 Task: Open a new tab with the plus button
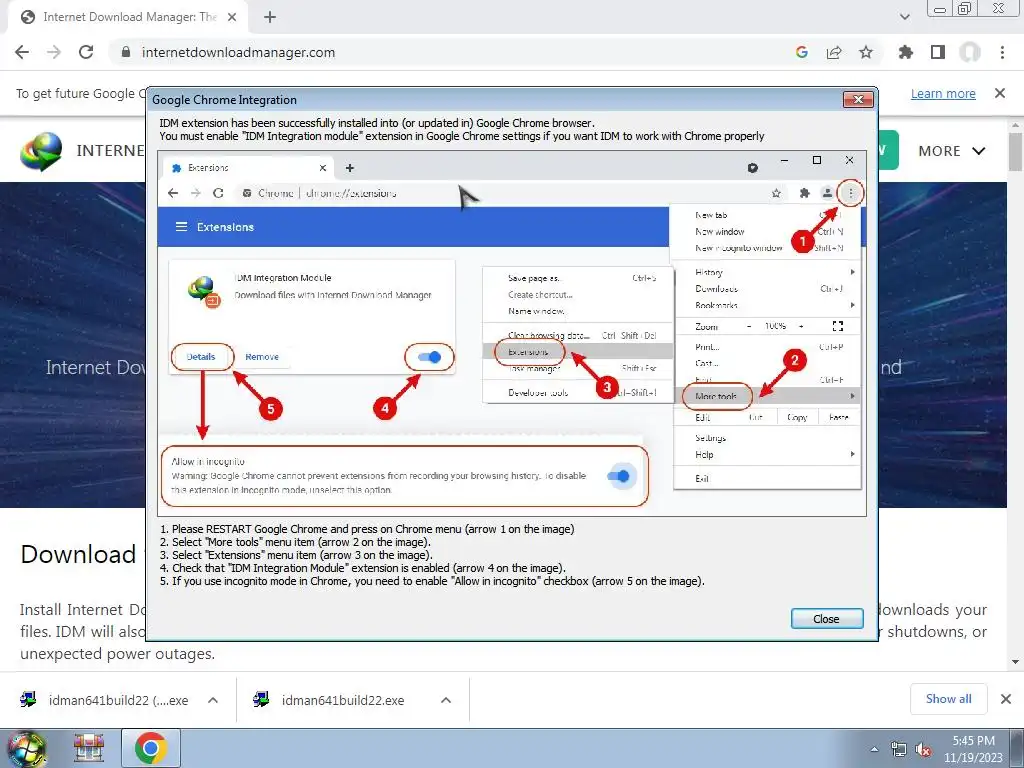(x=270, y=17)
